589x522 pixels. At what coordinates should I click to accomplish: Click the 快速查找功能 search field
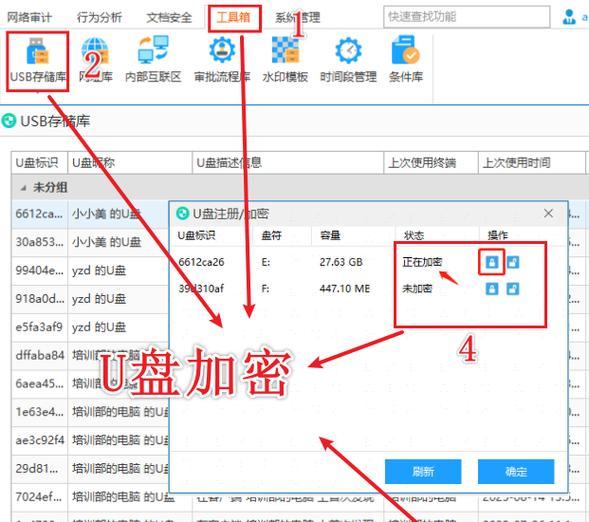(x=467, y=17)
